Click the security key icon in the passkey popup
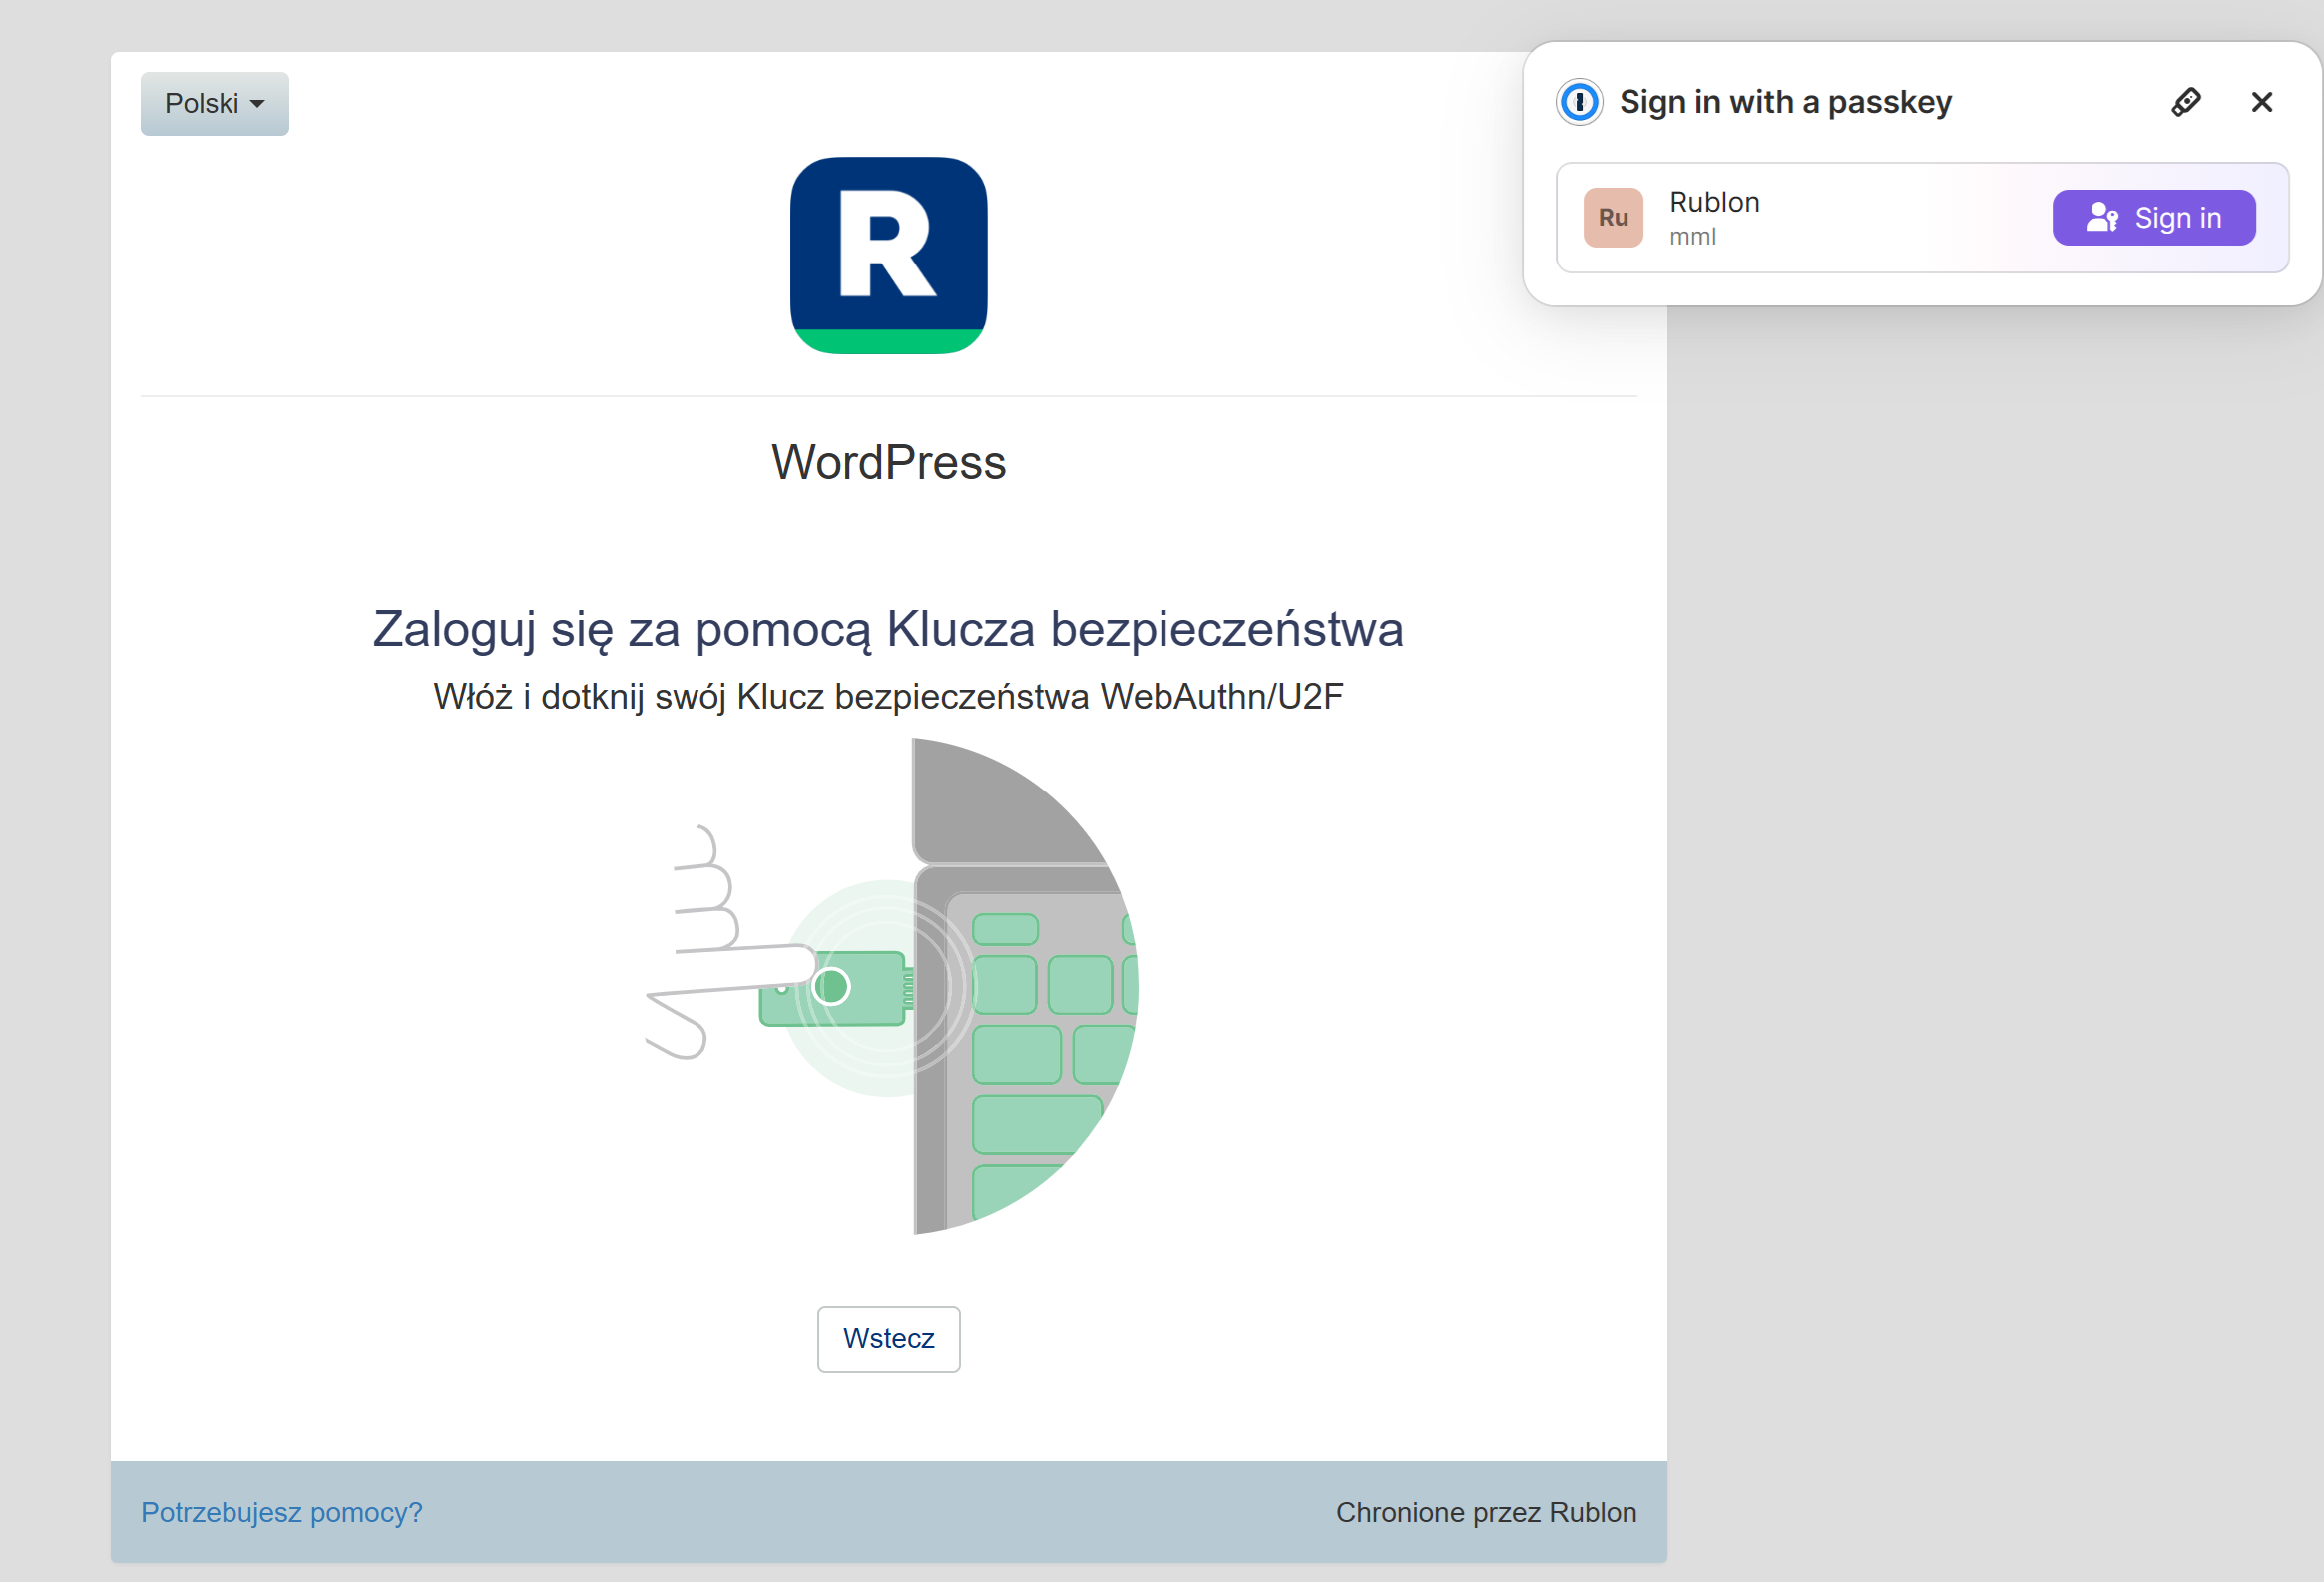Image resolution: width=2324 pixels, height=1582 pixels. pyautogui.click(x=2186, y=102)
